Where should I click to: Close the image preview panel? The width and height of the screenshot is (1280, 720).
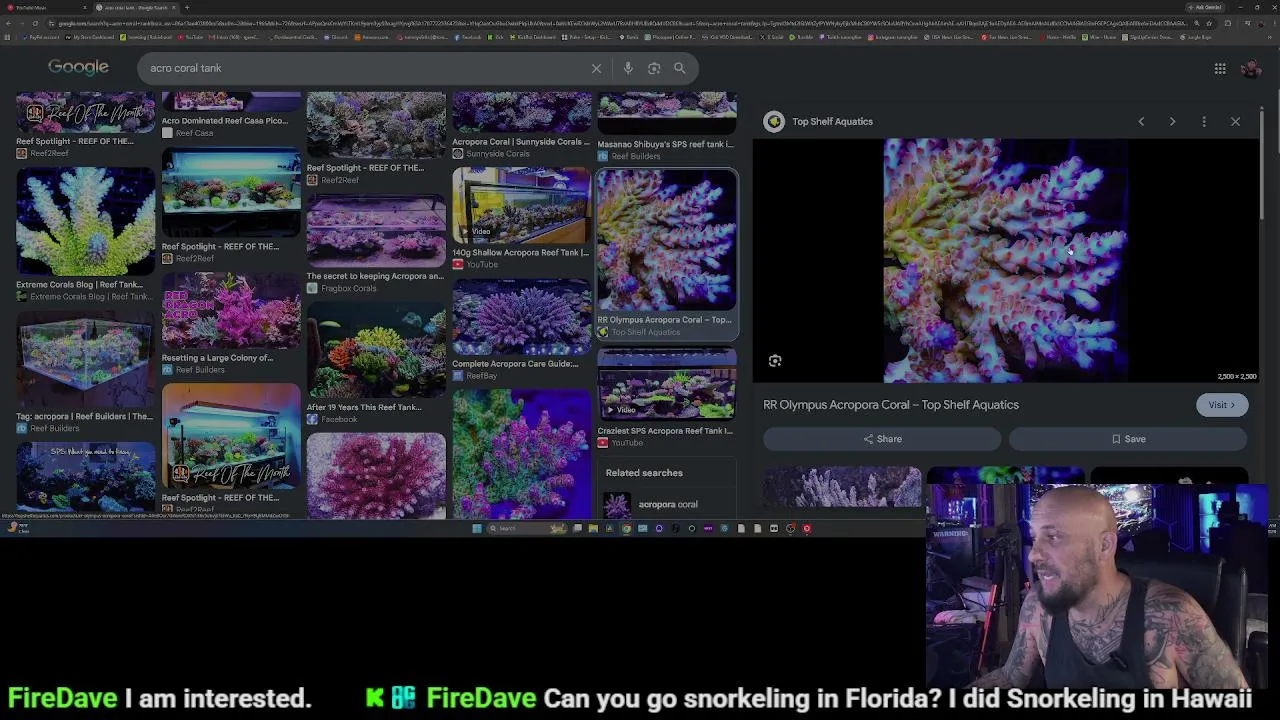pyautogui.click(x=1235, y=121)
